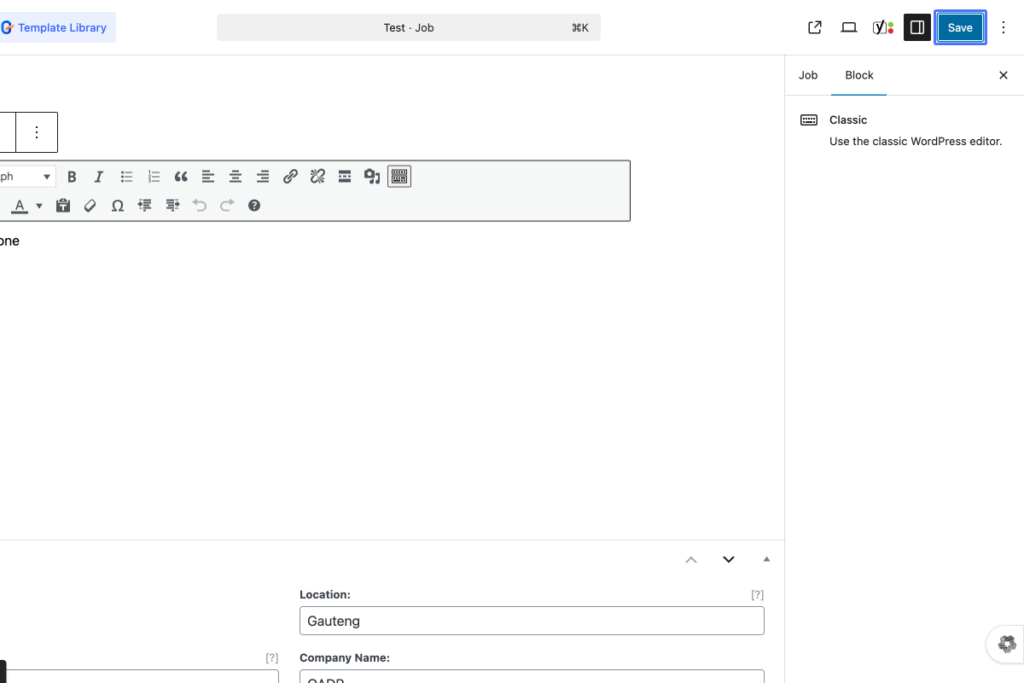Click the text color A button

click(20, 206)
